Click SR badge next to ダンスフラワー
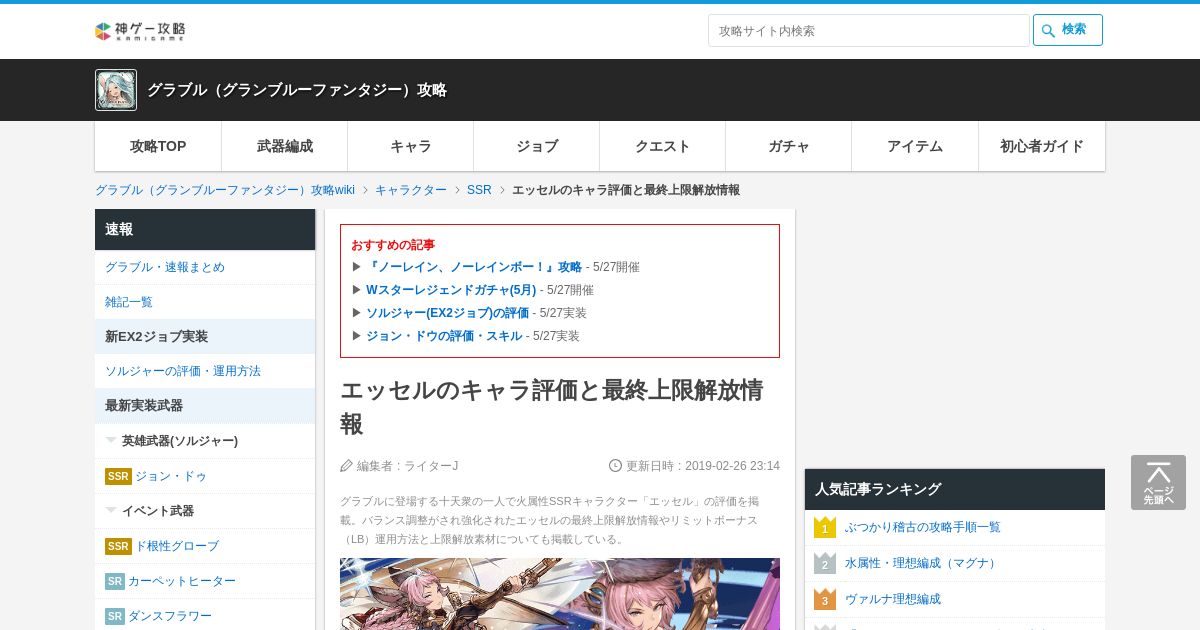This screenshot has width=1200, height=630. pos(115,616)
